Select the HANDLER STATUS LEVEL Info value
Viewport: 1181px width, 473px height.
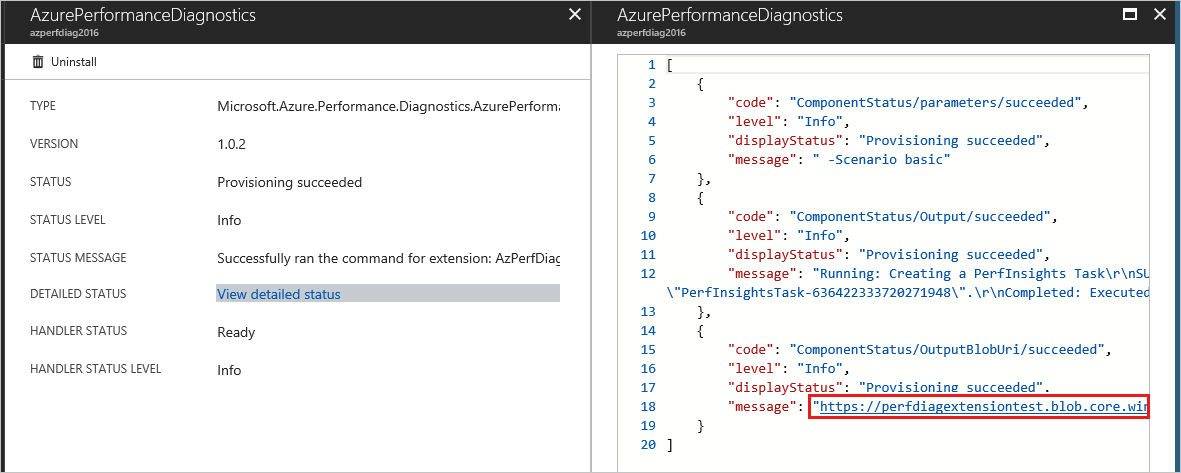click(x=229, y=371)
